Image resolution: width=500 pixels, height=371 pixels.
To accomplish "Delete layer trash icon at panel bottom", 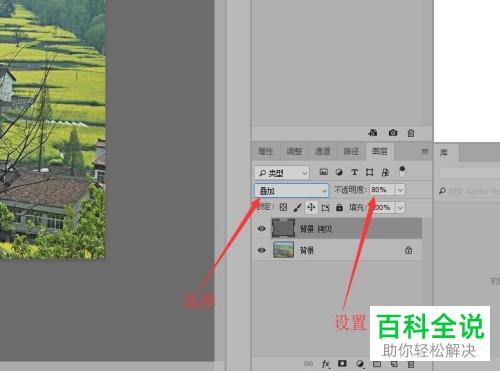I will [411, 364].
